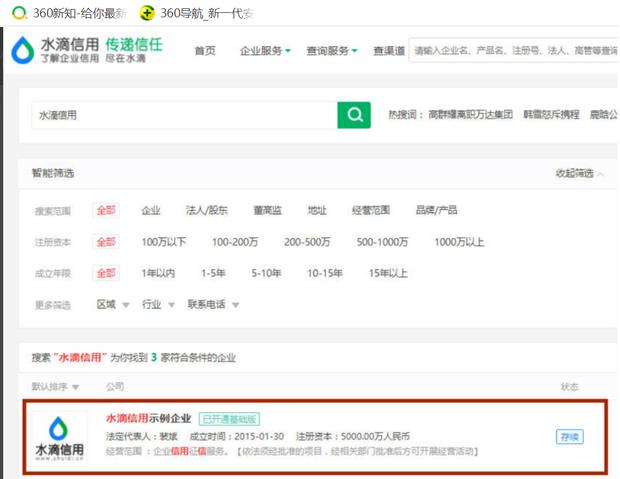Filter registered capital 1000万以上

tap(459, 242)
